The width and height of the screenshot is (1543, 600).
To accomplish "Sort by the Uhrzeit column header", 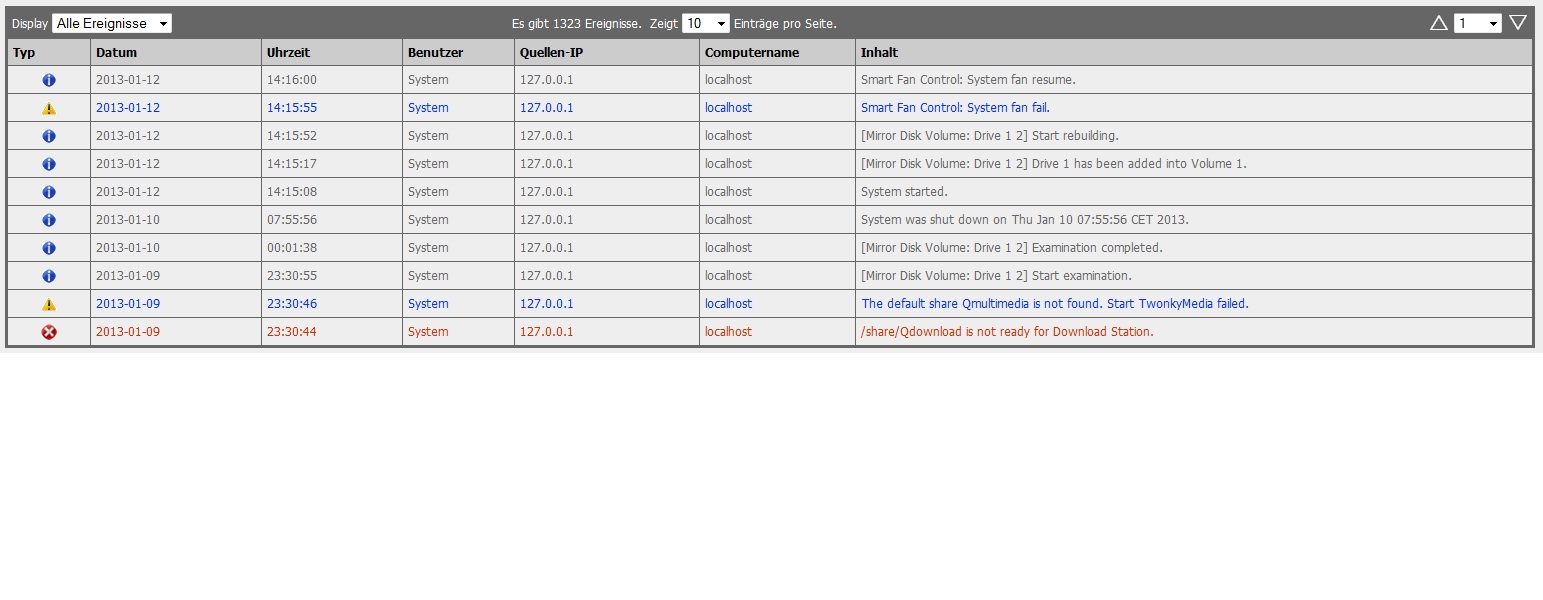I will pos(288,52).
